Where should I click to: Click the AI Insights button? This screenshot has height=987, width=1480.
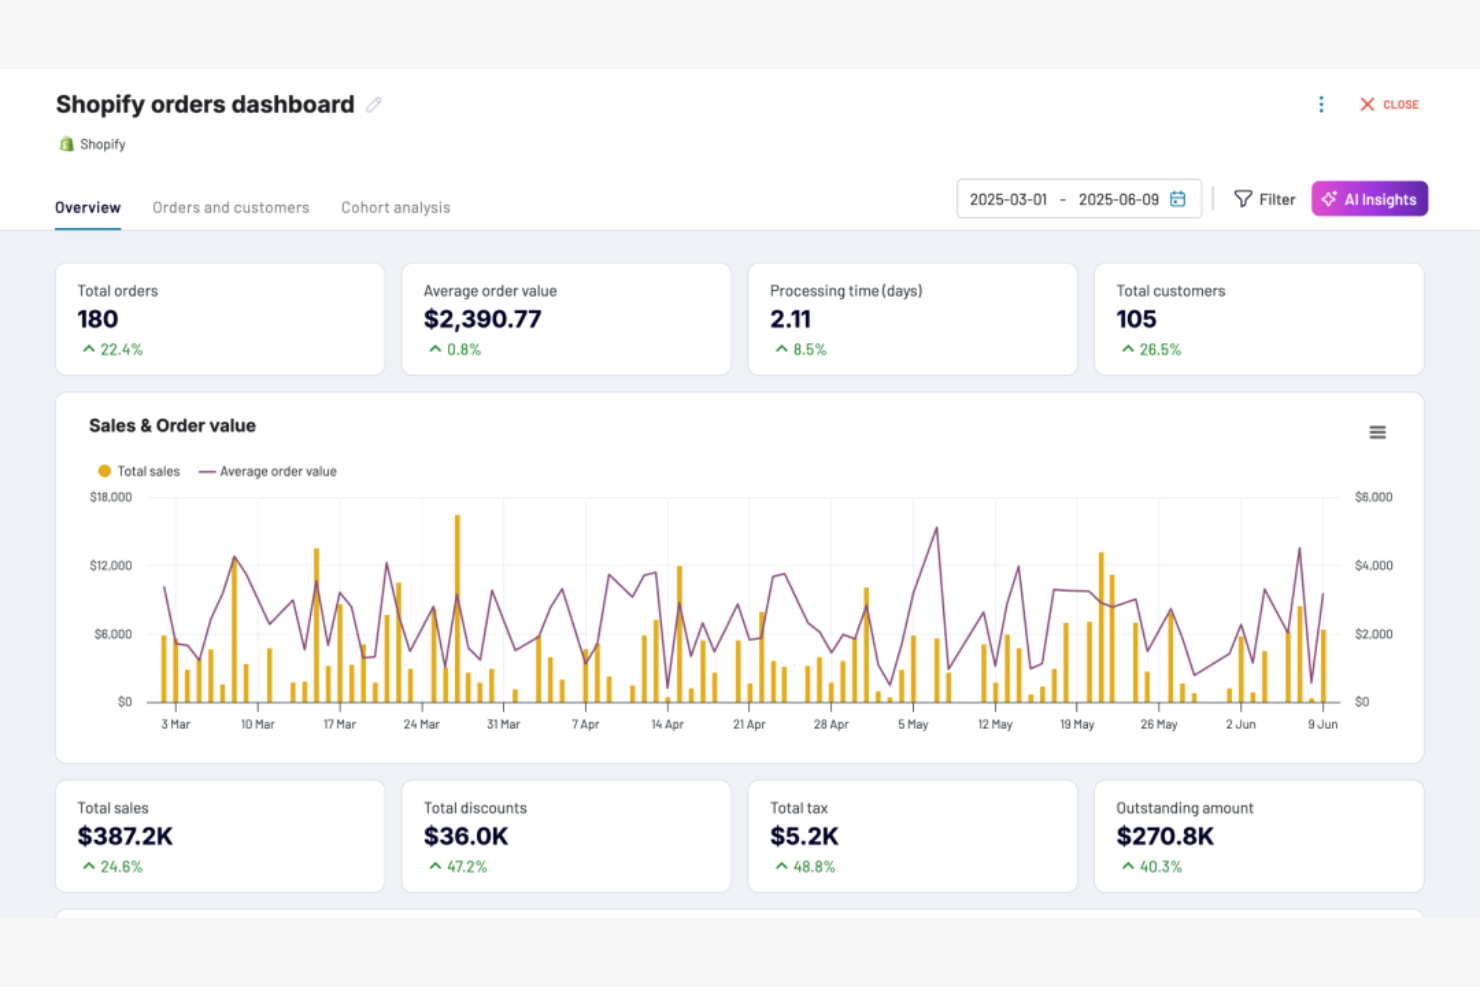1369,198
